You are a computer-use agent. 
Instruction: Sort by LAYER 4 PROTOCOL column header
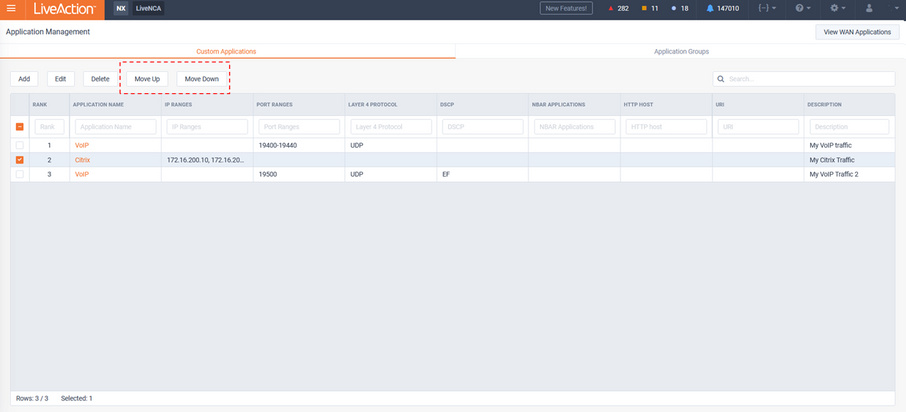tap(373, 105)
